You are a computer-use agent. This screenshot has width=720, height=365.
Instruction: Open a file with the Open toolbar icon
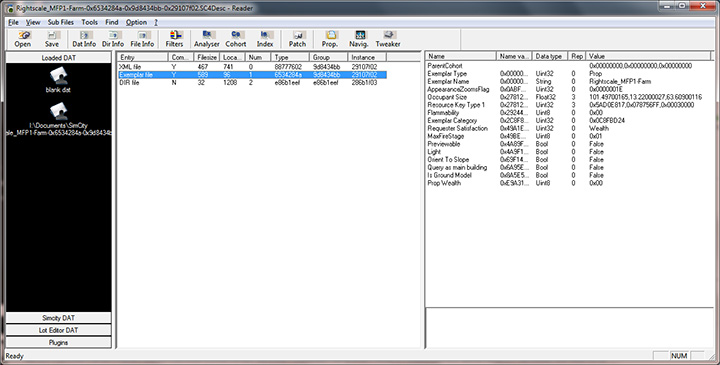[22, 39]
